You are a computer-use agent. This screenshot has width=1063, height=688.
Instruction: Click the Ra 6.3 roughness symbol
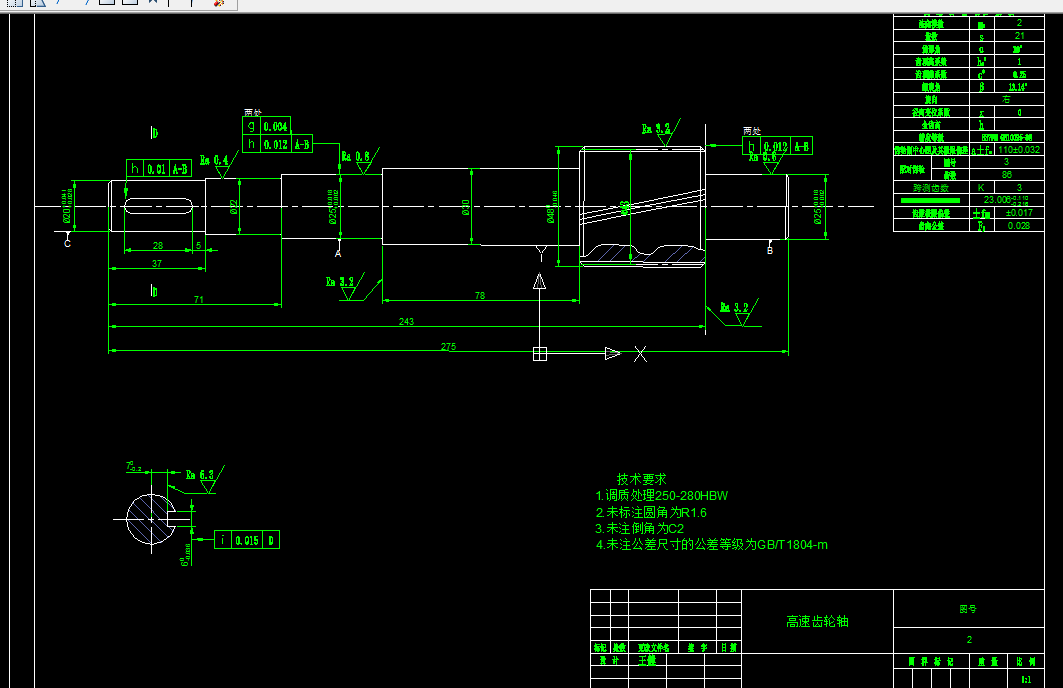205,478
